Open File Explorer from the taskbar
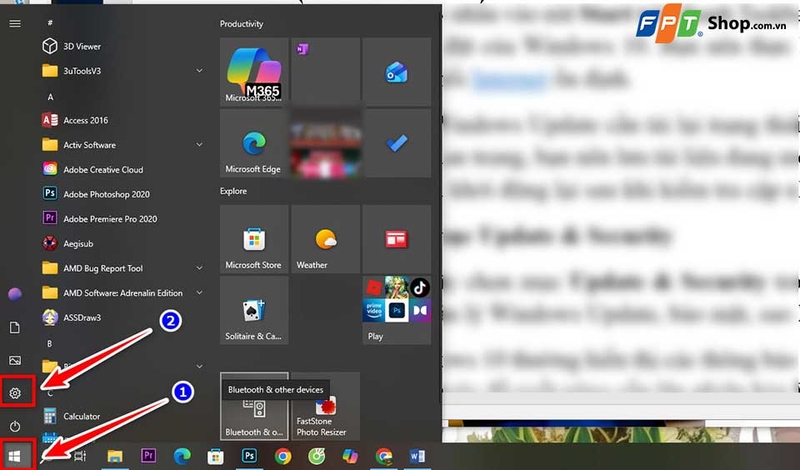The width and height of the screenshot is (800, 470). pyautogui.click(x=115, y=456)
